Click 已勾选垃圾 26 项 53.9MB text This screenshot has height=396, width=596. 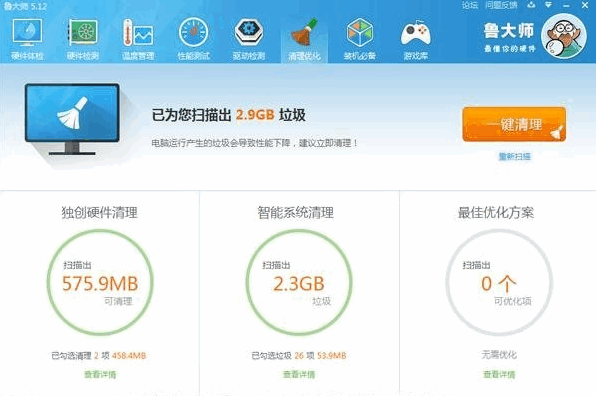[x=299, y=356]
